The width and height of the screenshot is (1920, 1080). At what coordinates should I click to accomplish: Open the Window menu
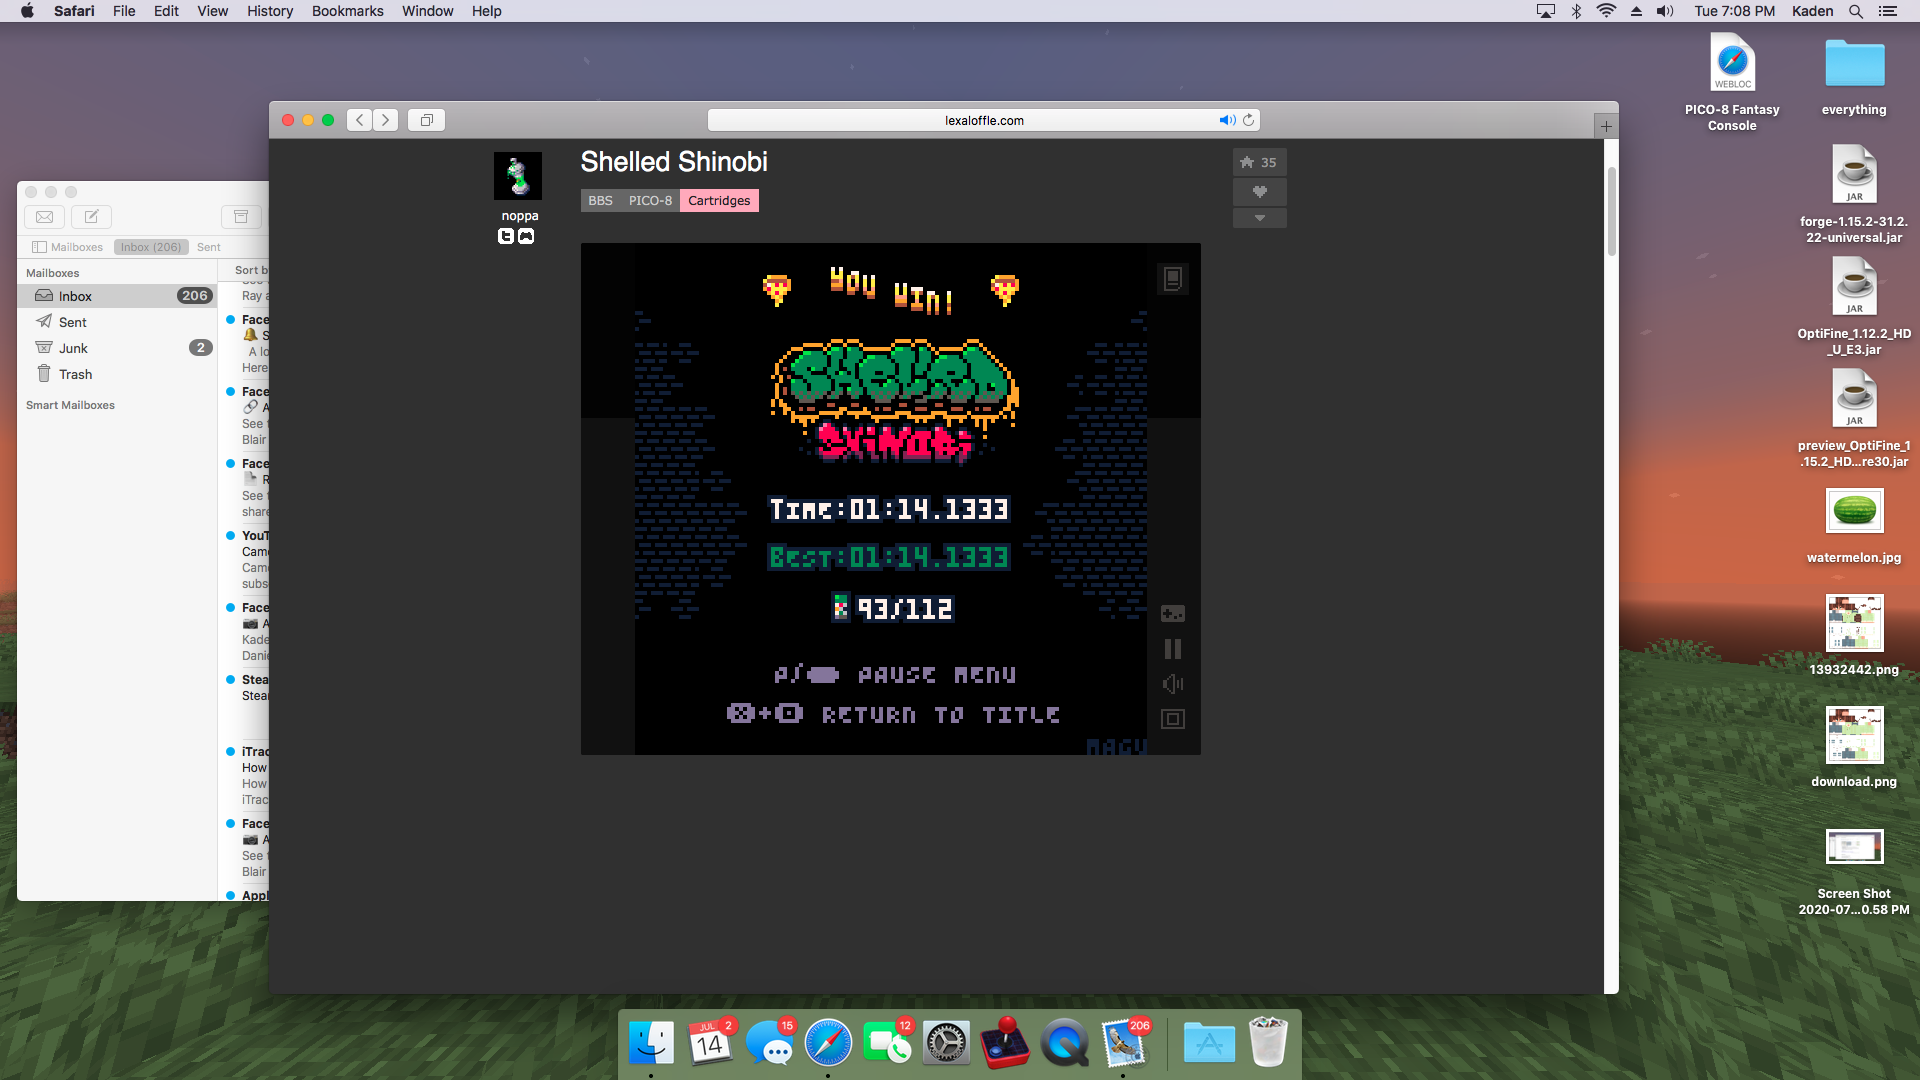[427, 11]
